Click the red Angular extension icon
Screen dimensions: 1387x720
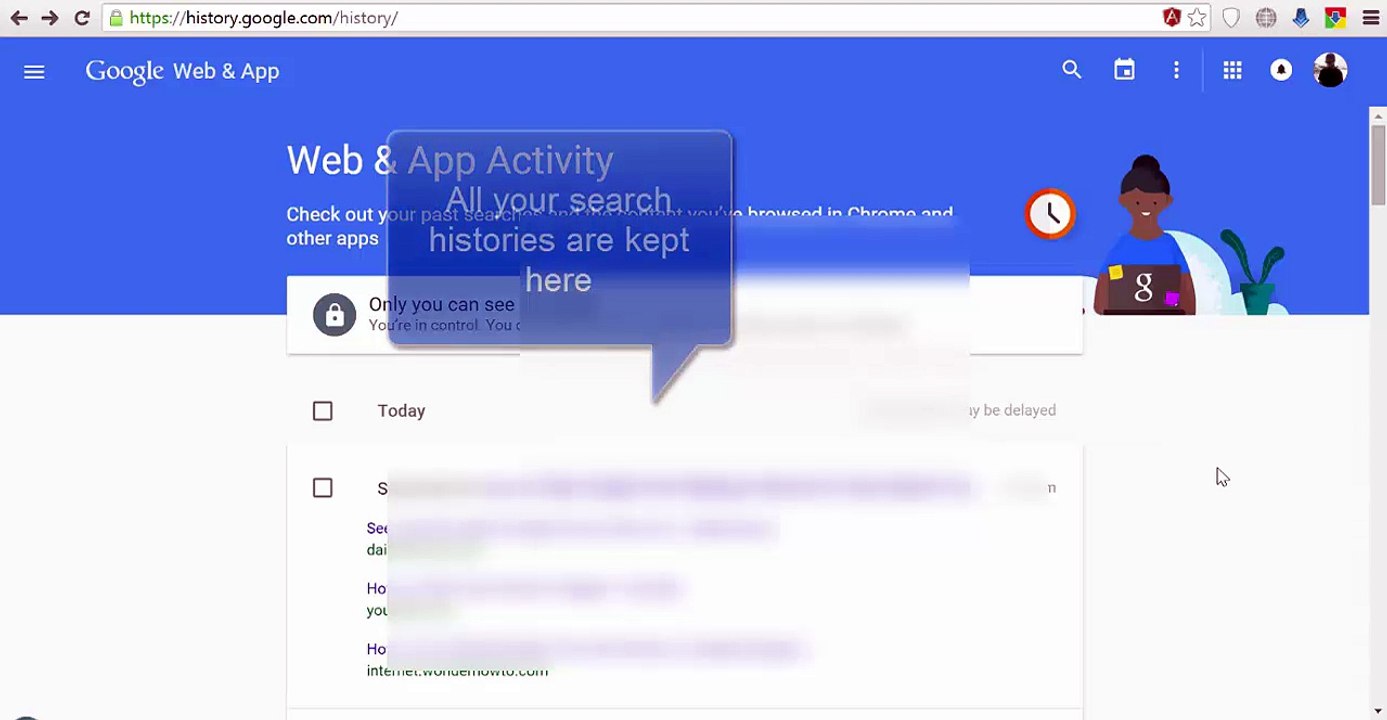[1172, 18]
